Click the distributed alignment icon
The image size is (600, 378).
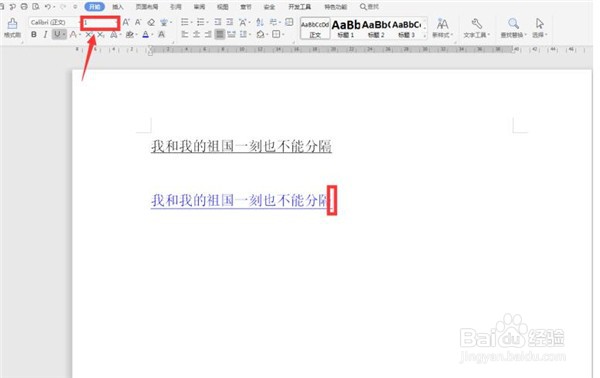(231, 35)
